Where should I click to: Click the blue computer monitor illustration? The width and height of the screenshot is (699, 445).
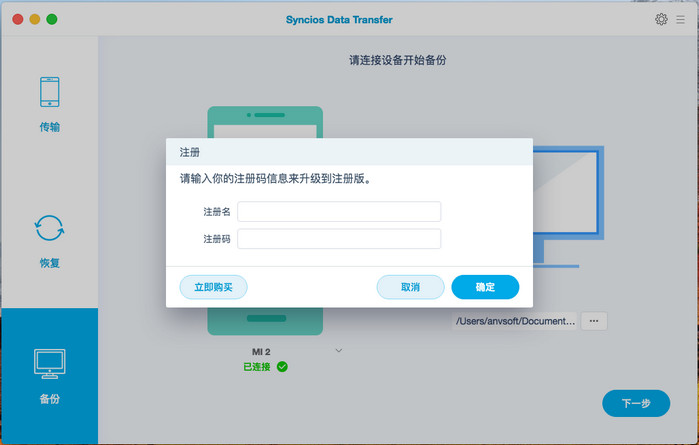[568, 206]
